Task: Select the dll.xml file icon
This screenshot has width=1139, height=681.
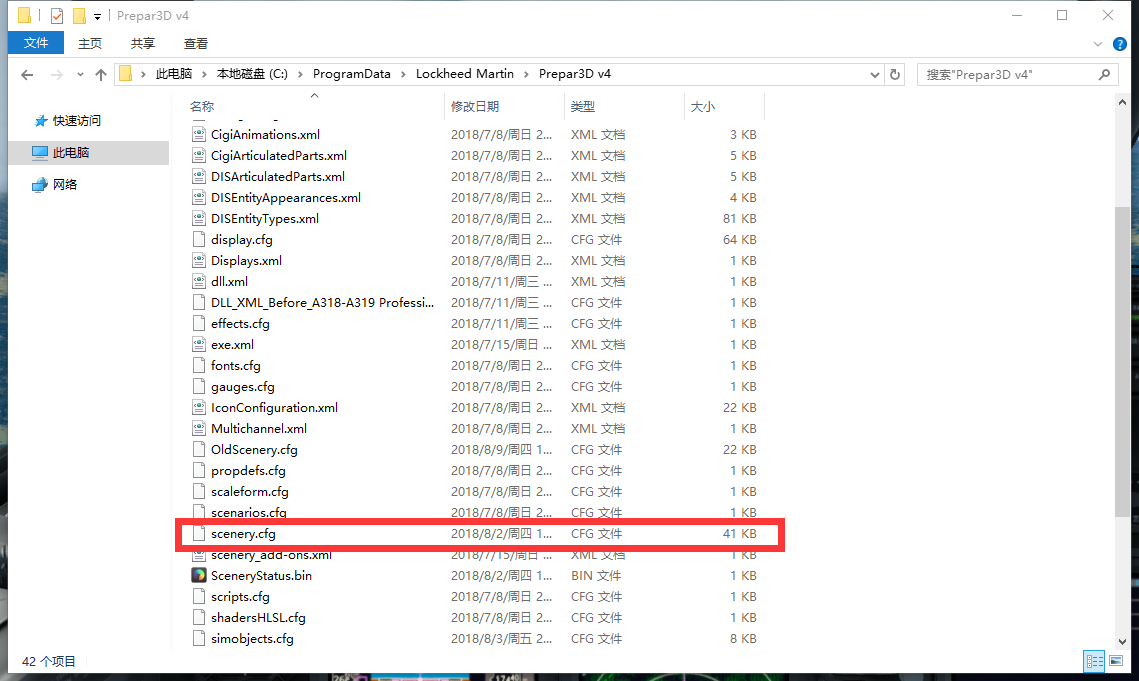Action: pos(199,281)
